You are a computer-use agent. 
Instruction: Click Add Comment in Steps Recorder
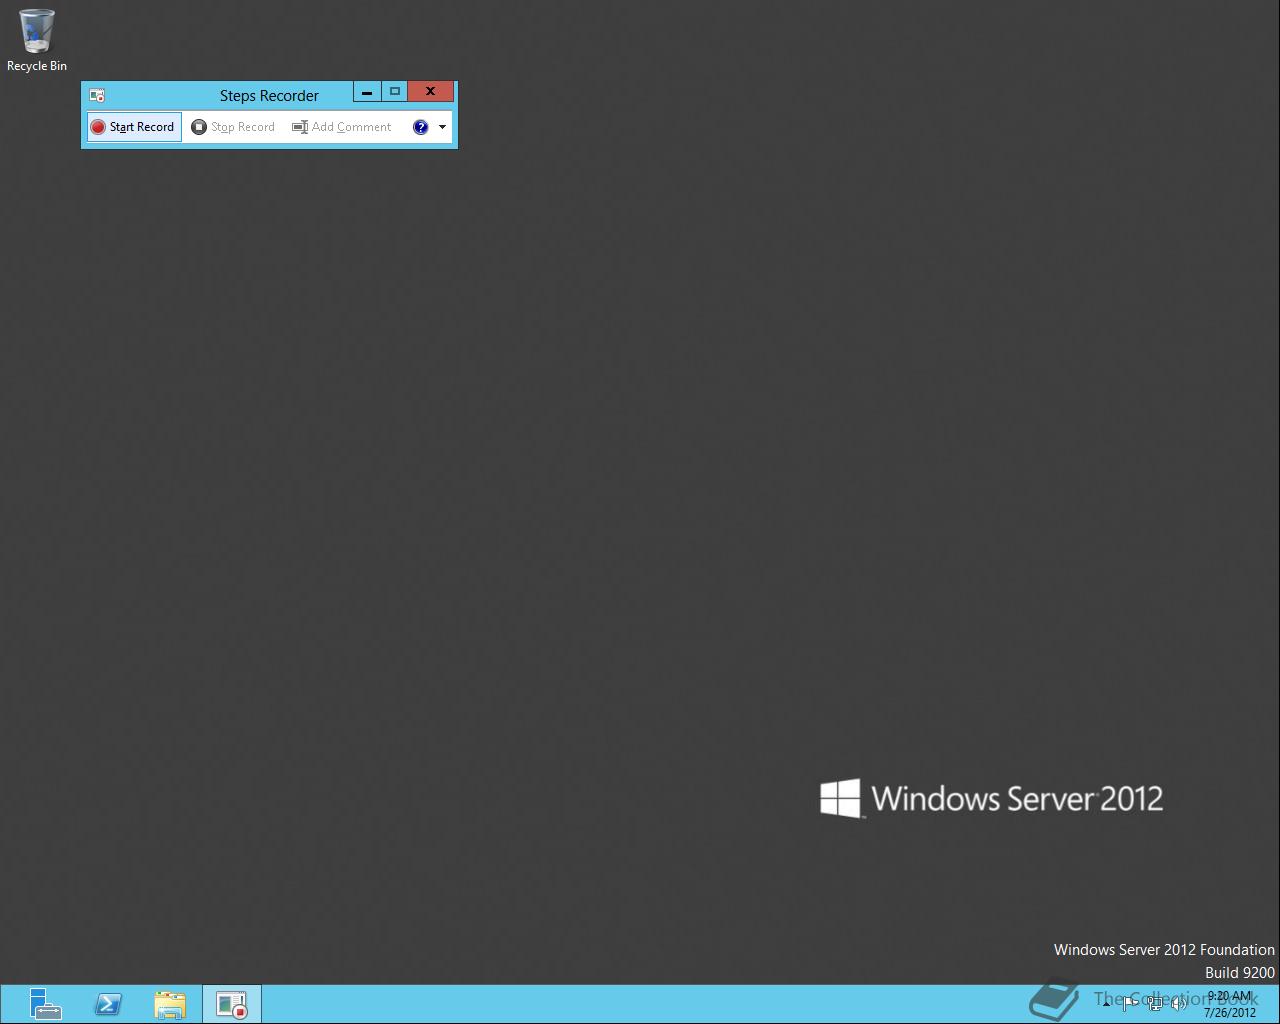point(342,127)
